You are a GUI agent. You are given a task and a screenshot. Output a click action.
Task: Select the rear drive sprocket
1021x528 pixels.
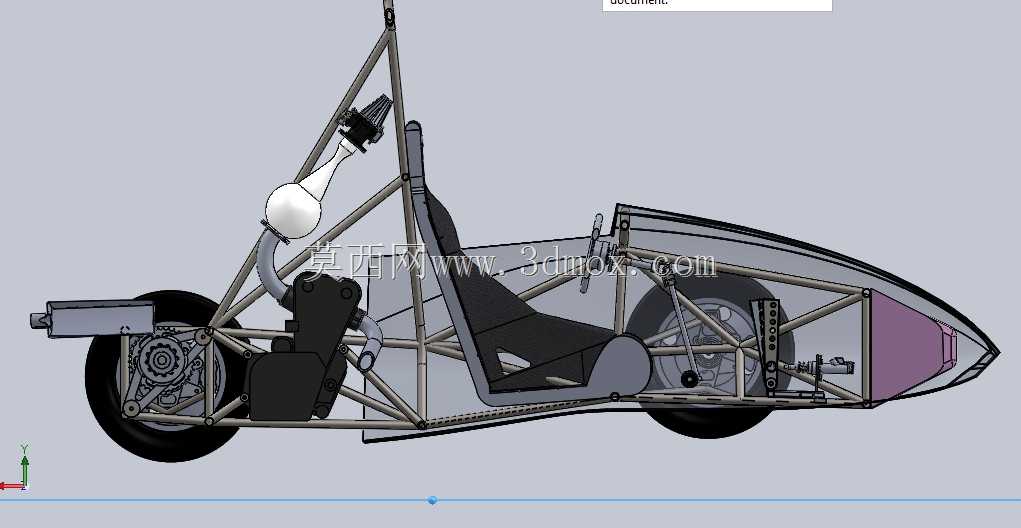160,360
